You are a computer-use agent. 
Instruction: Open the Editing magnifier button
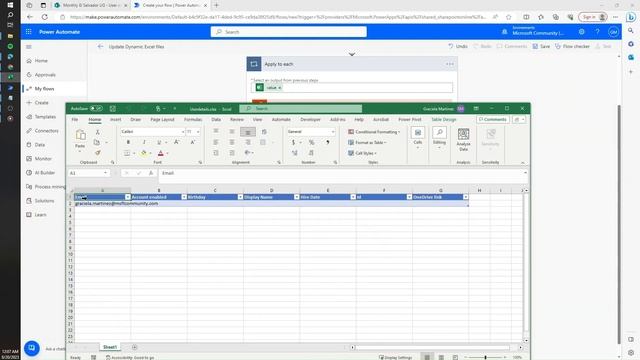[x=440, y=137]
